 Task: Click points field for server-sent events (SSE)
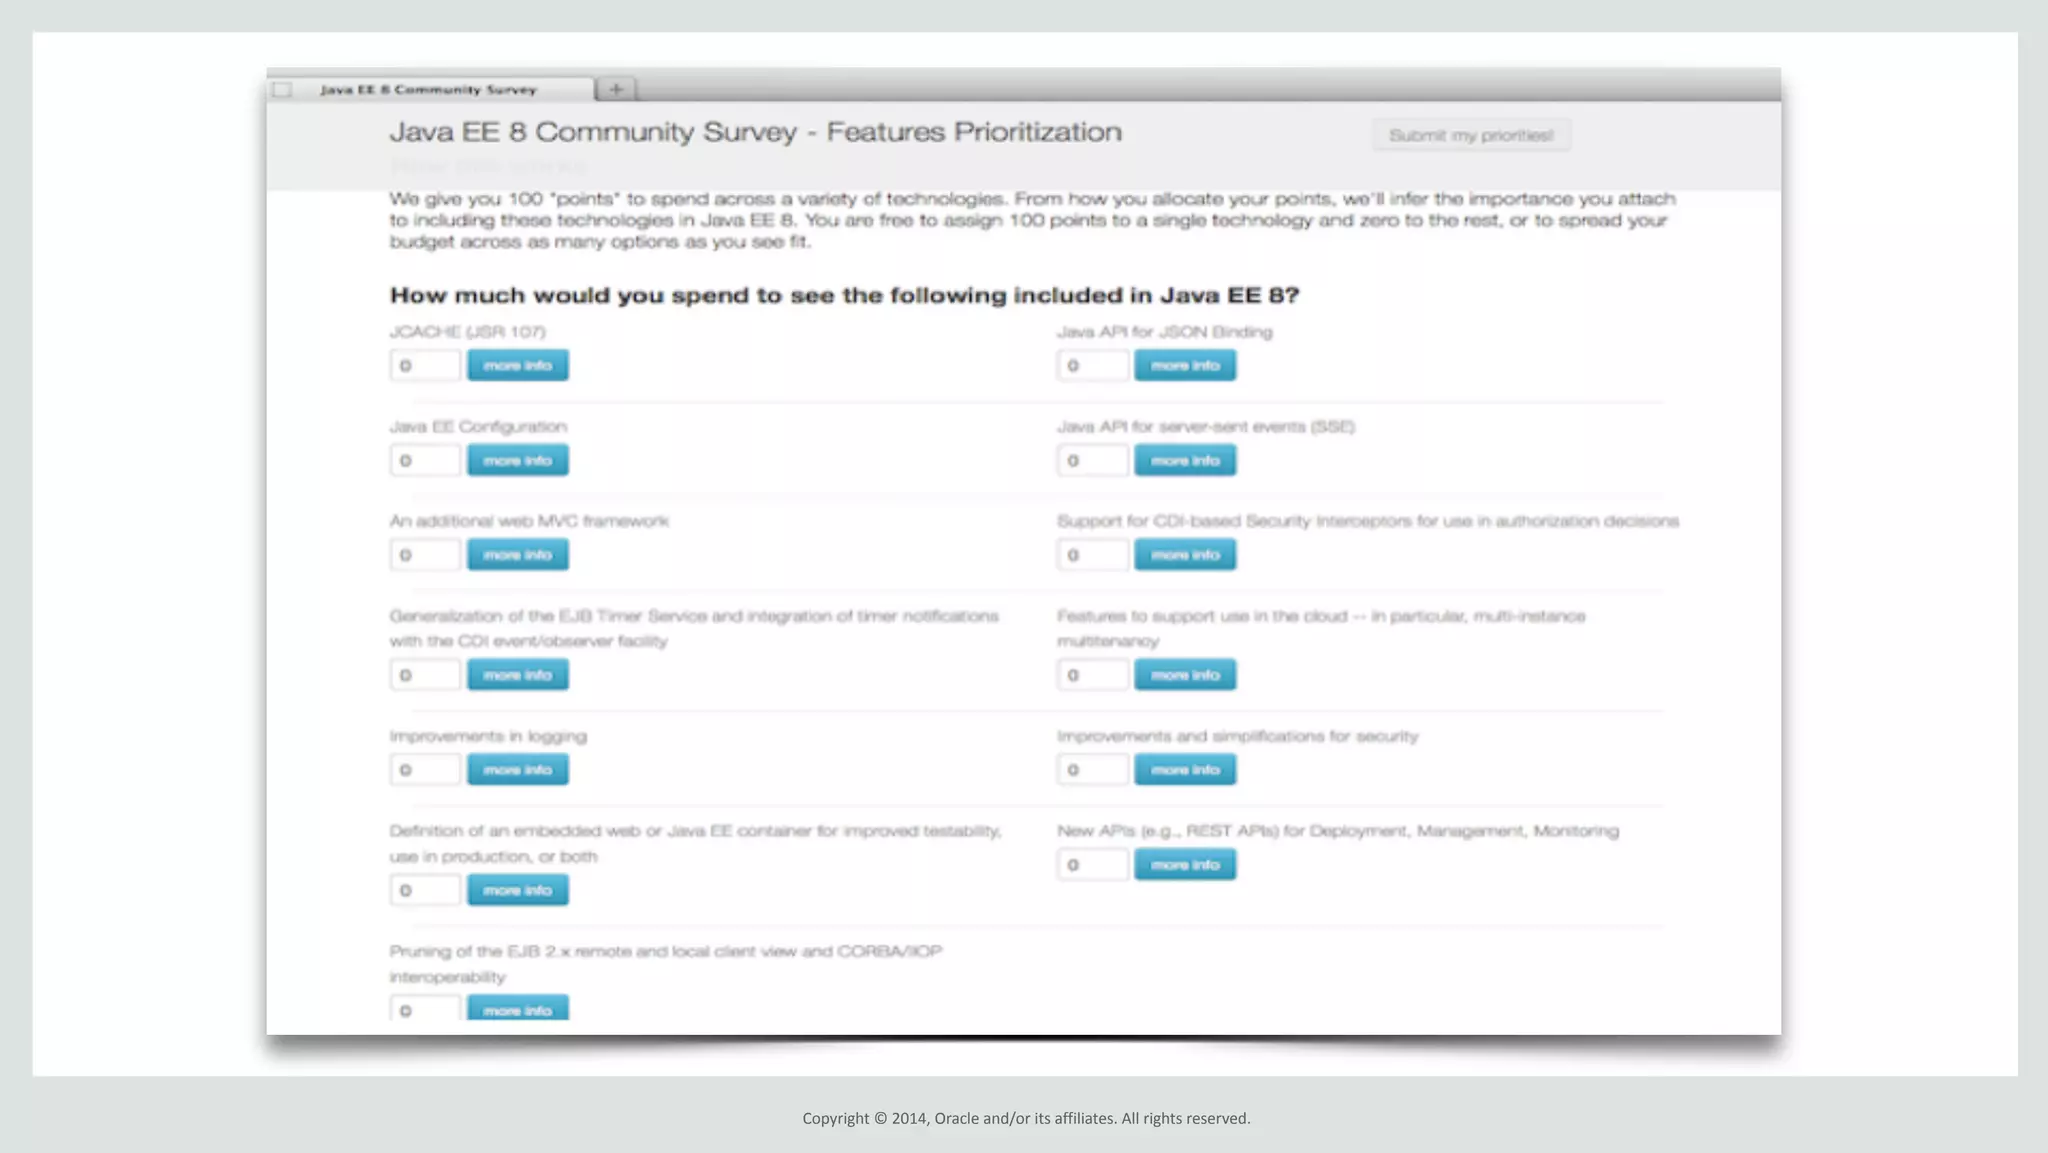(1093, 460)
